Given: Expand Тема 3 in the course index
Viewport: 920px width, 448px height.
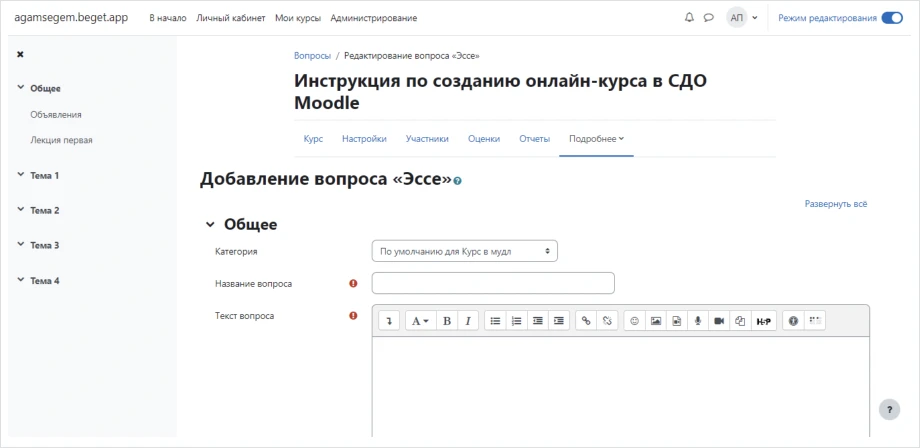Looking at the screenshot, I should (21, 245).
